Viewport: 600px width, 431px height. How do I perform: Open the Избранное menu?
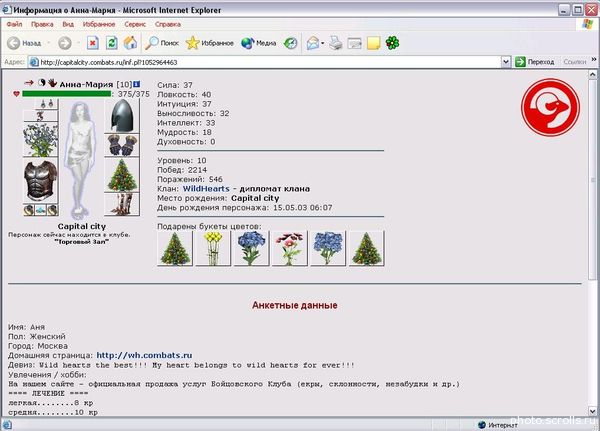click(x=99, y=24)
